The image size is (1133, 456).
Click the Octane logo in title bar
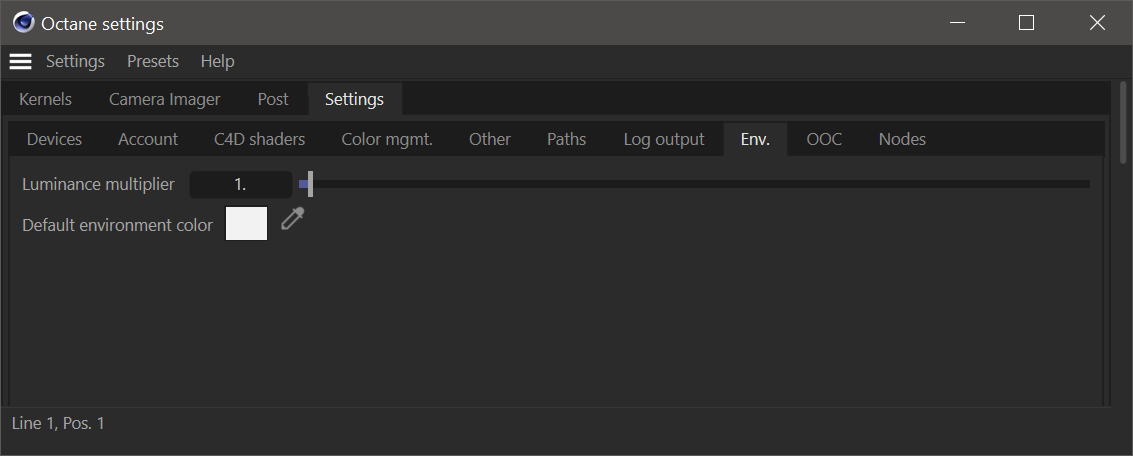pos(23,23)
